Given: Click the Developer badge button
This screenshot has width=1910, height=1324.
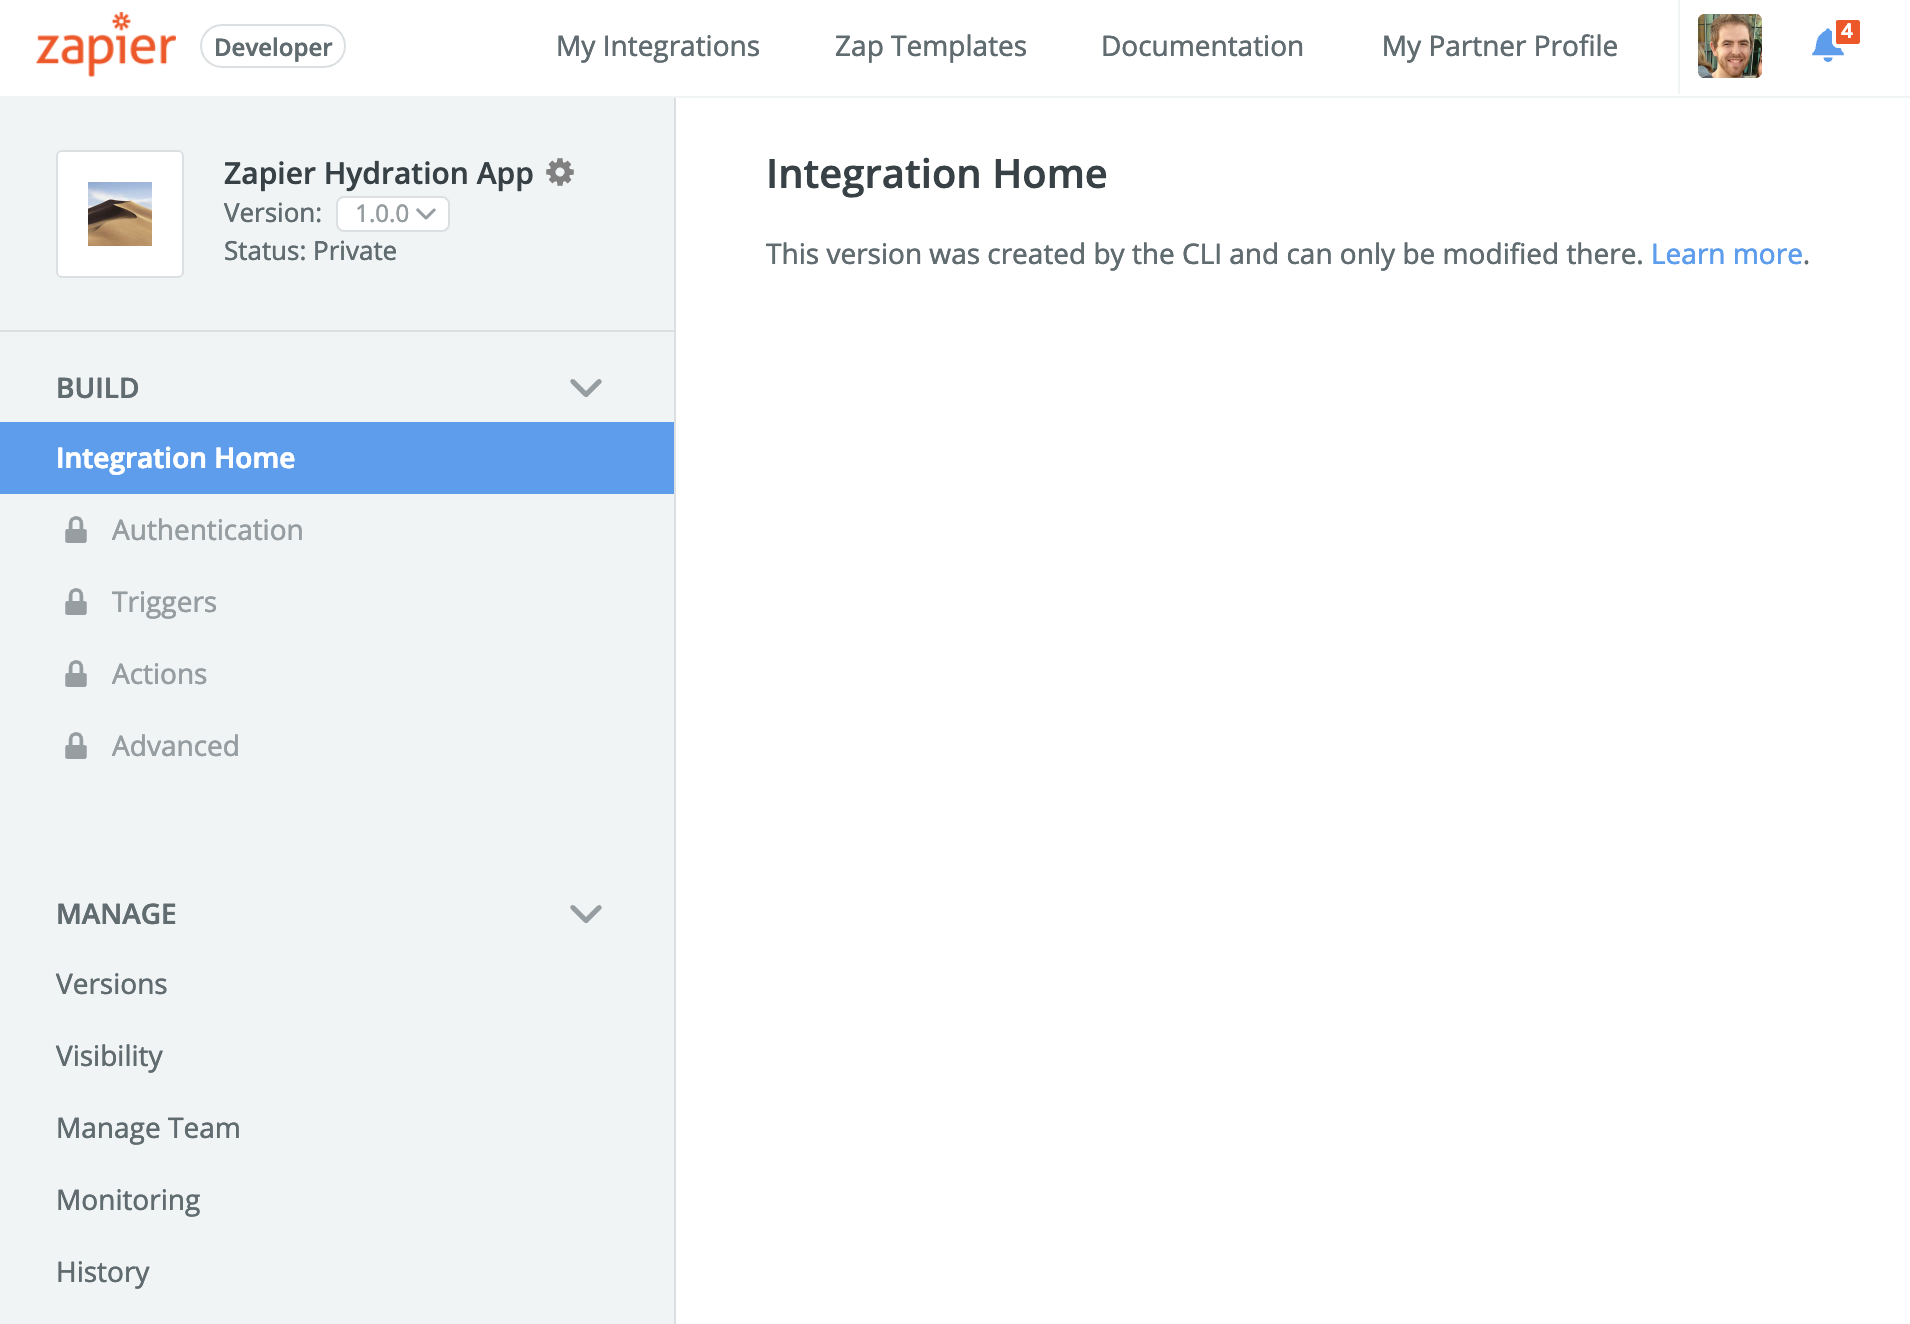Looking at the screenshot, I should click(x=273, y=47).
